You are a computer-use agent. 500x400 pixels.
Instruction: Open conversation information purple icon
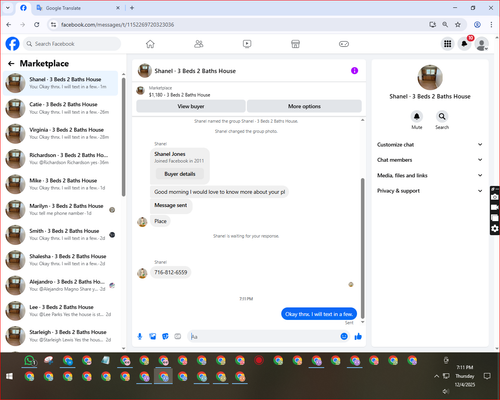click(354, 71)
